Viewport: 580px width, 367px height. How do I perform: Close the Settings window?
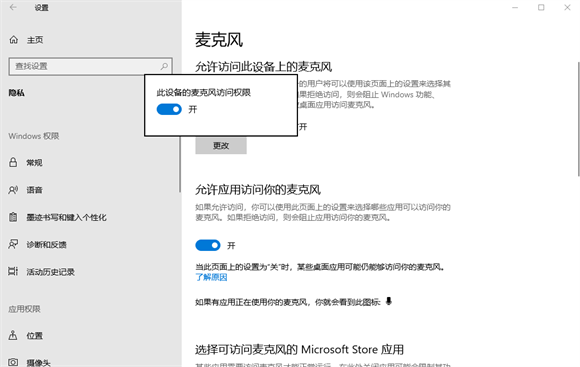(567, 7)
